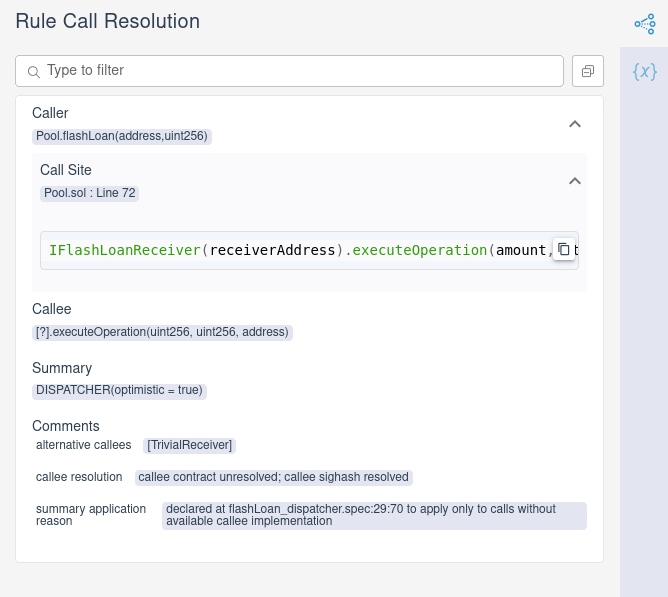Click the IFlashLoanReceiver code line
The height and width of the screenshot is (597, 668).
(x=290, y=250)
